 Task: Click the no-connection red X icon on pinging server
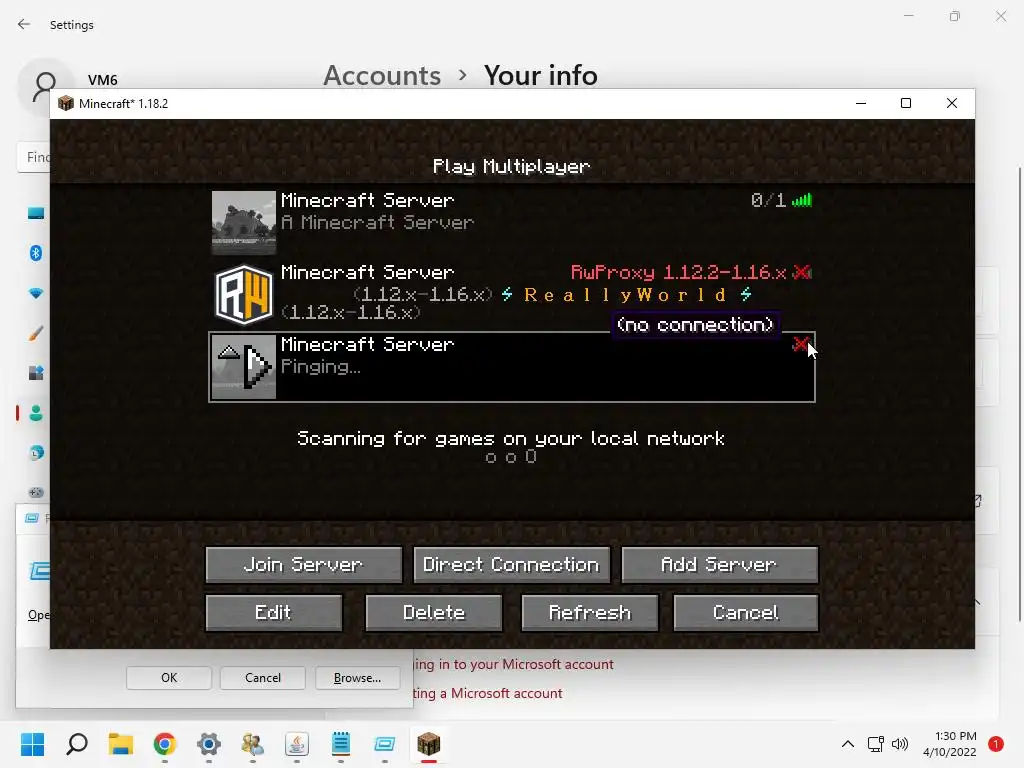(x=801, y=344)
